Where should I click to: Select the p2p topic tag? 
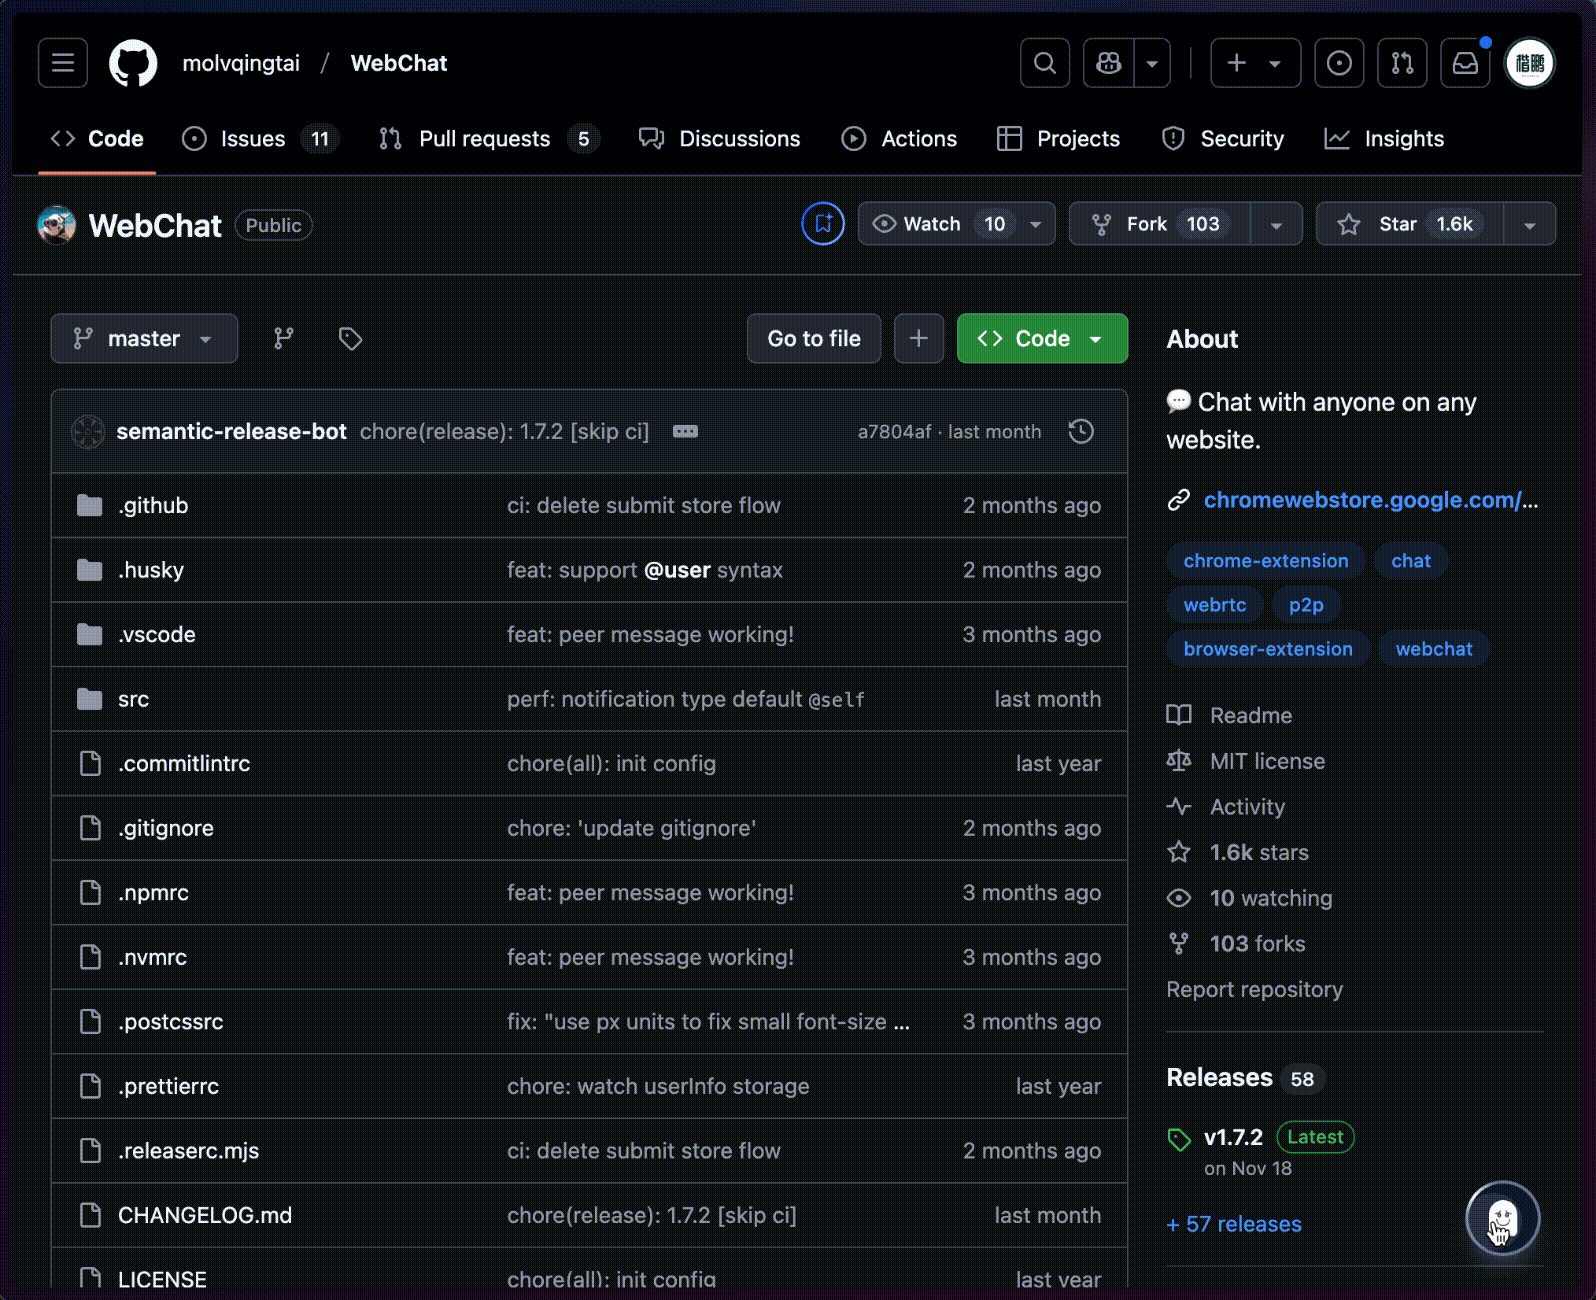pyautogui.click(x=1306, y=605)
